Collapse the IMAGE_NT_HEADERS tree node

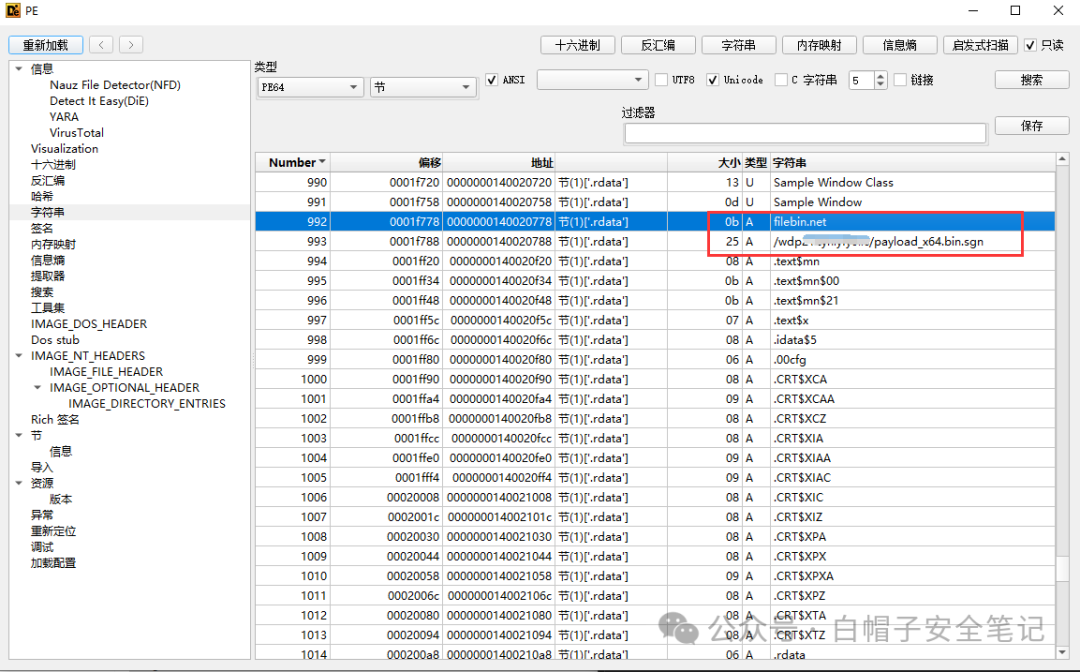coord(19,355)
